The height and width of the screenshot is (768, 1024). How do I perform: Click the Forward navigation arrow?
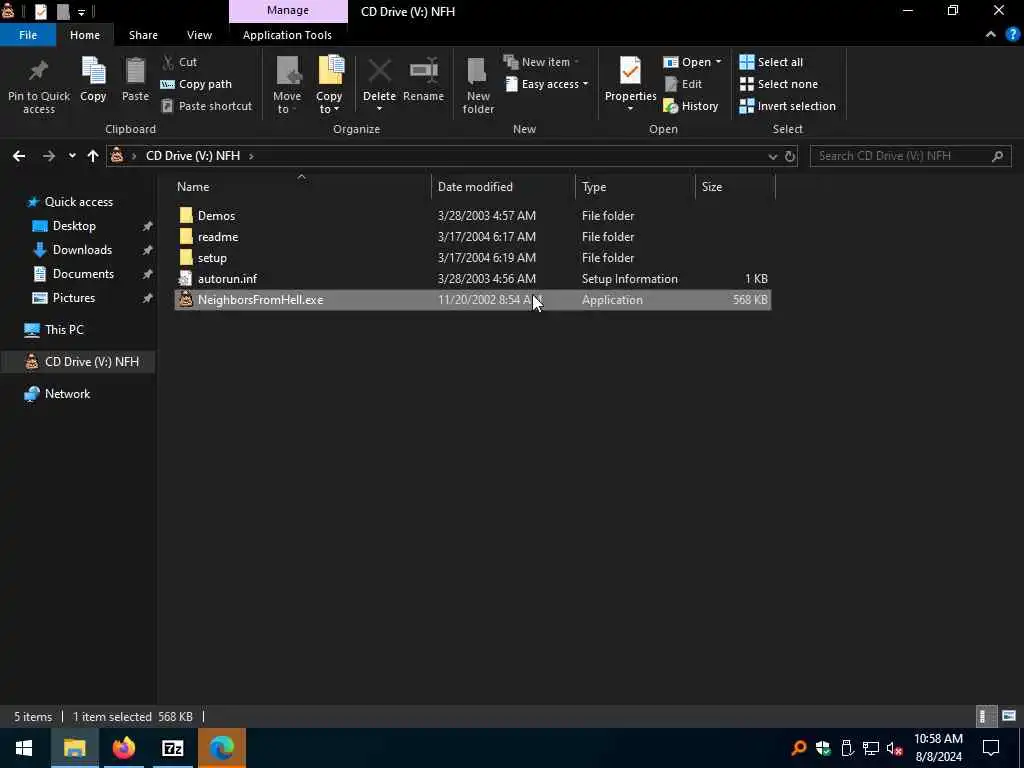point(49,156)
